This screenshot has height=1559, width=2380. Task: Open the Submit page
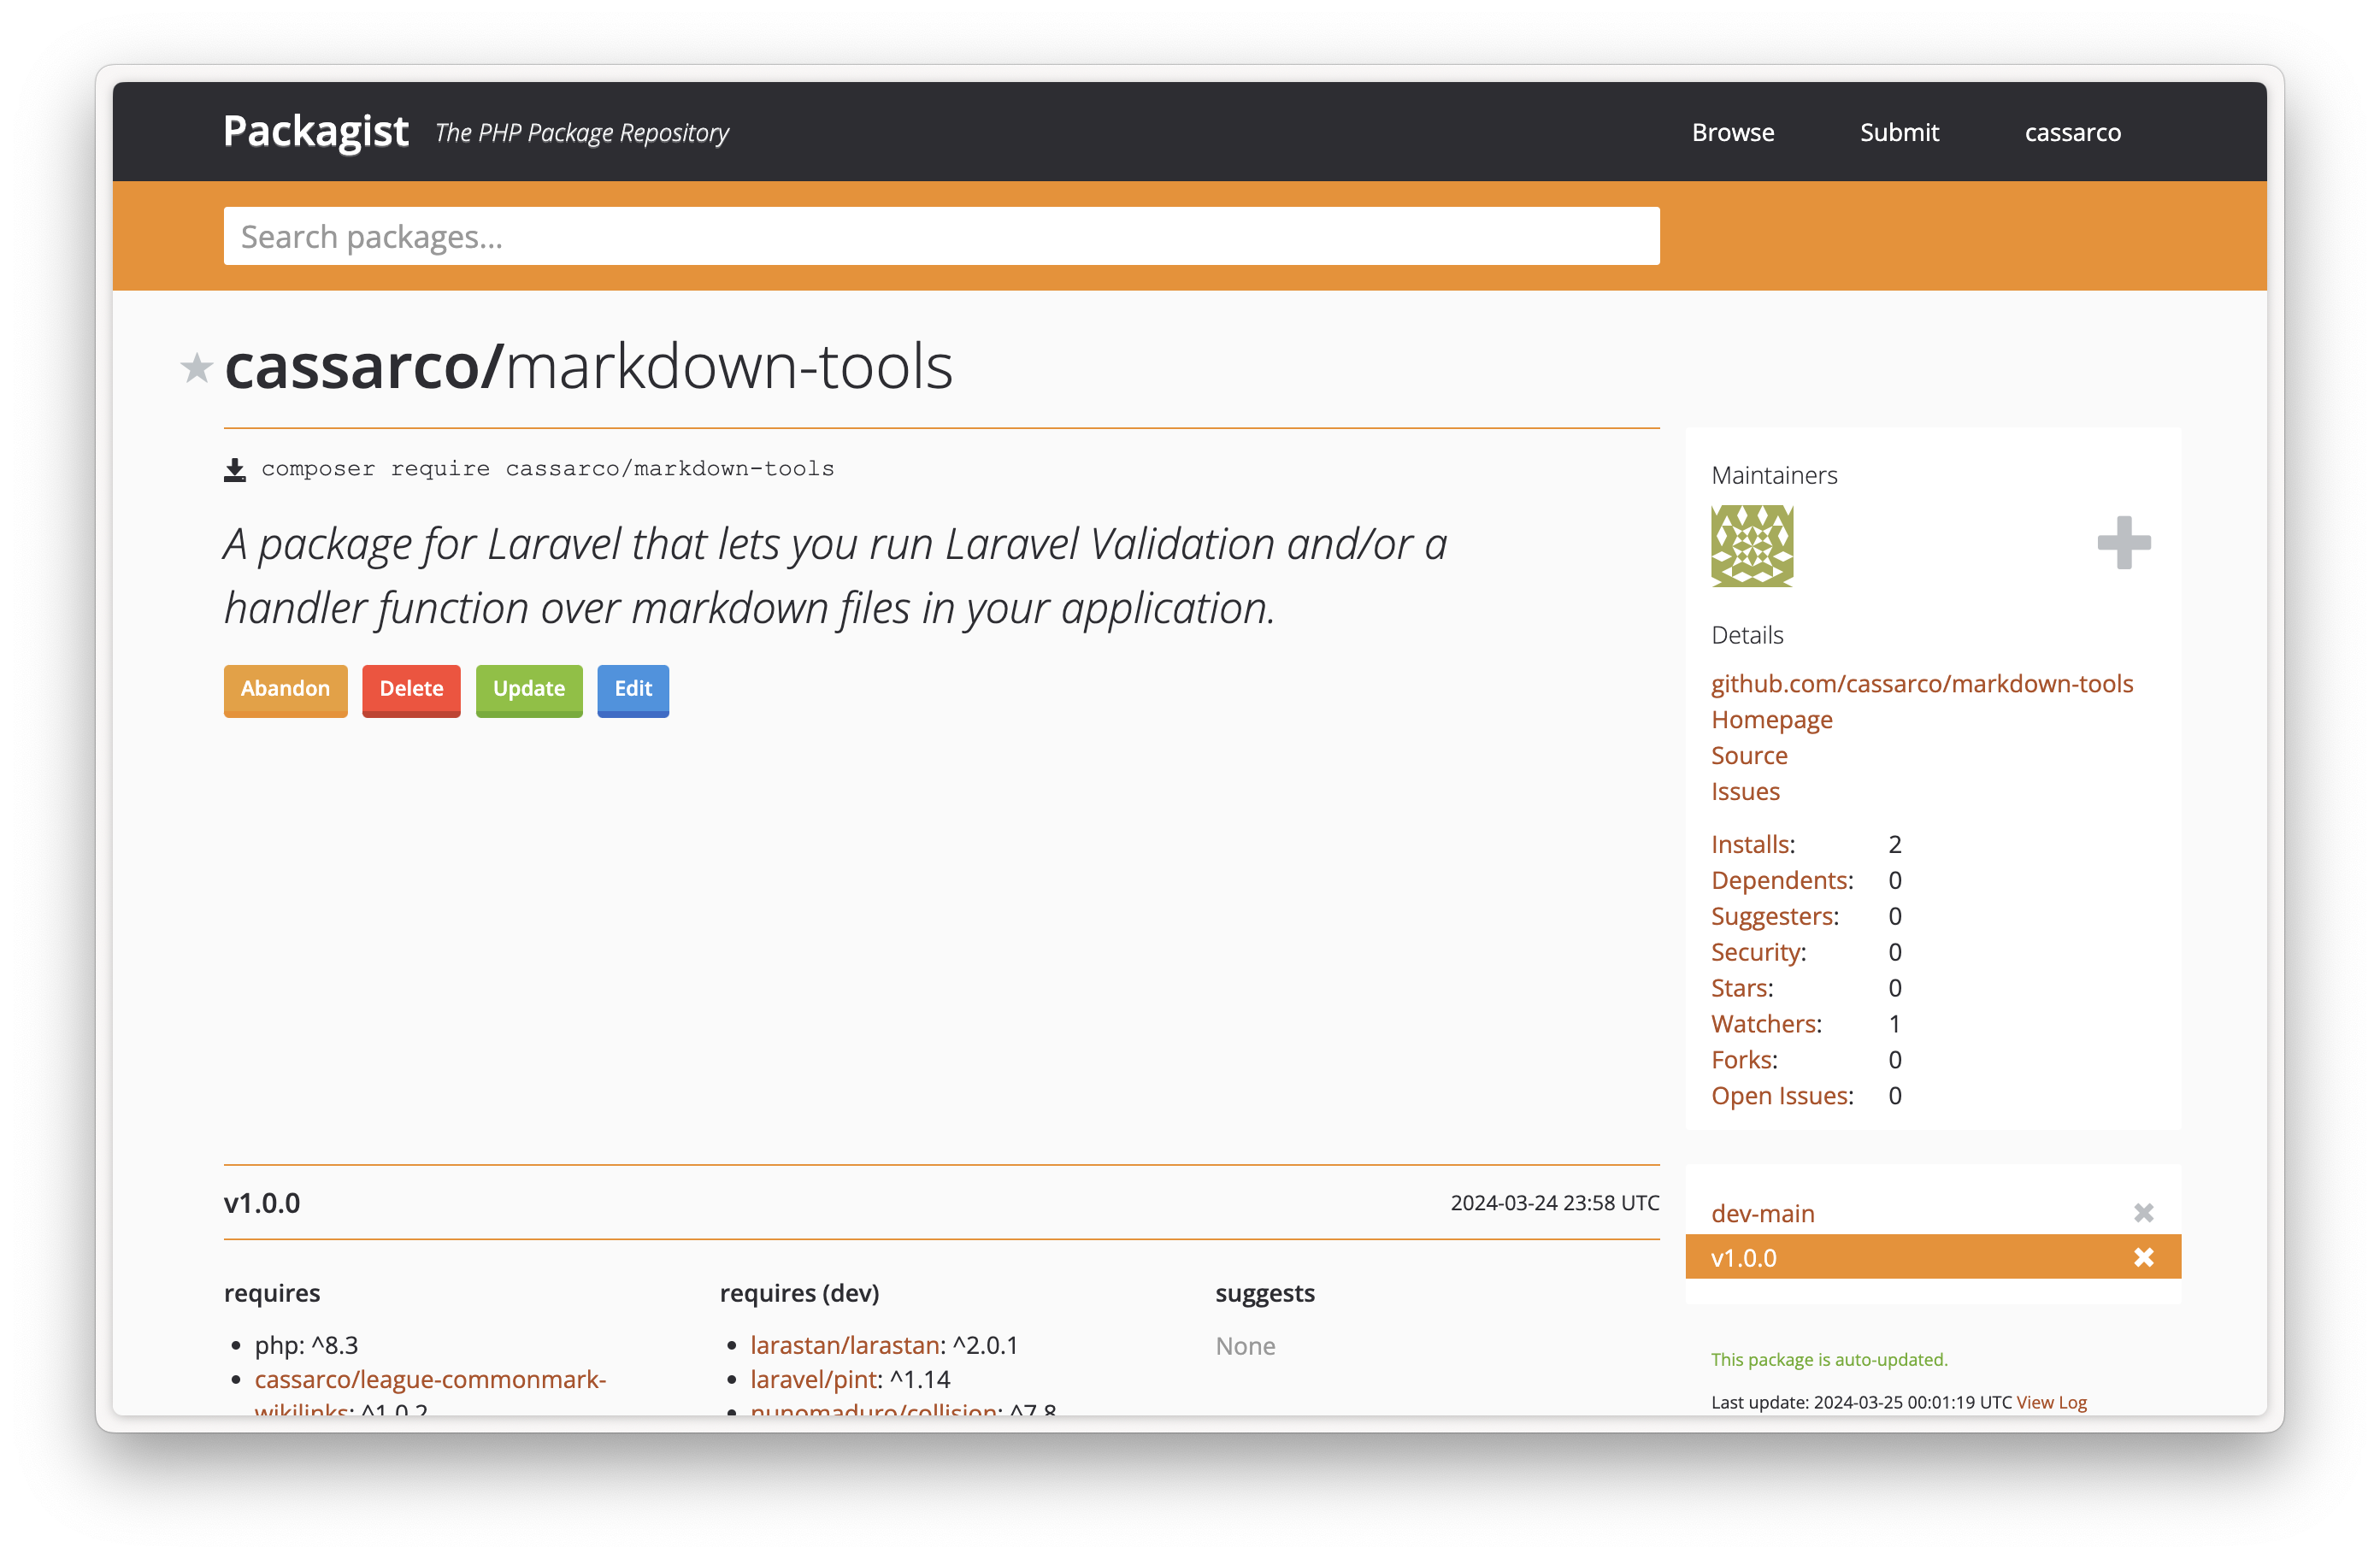1899,132
